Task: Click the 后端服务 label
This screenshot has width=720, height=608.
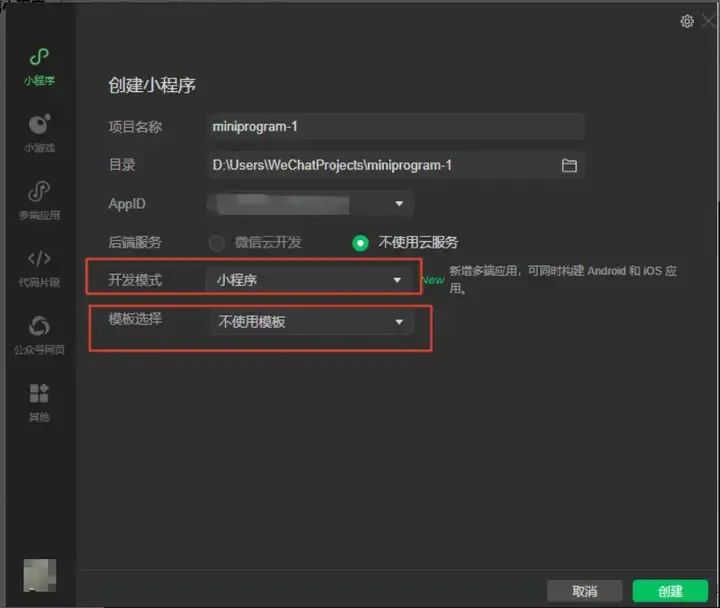Action: tap(135, 242)
